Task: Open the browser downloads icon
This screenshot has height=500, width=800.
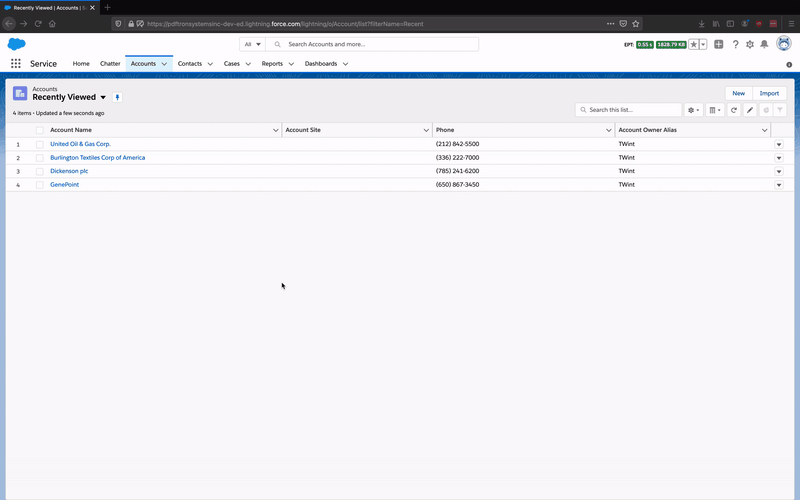Action: pyautogui.click(x=702, y=23)
